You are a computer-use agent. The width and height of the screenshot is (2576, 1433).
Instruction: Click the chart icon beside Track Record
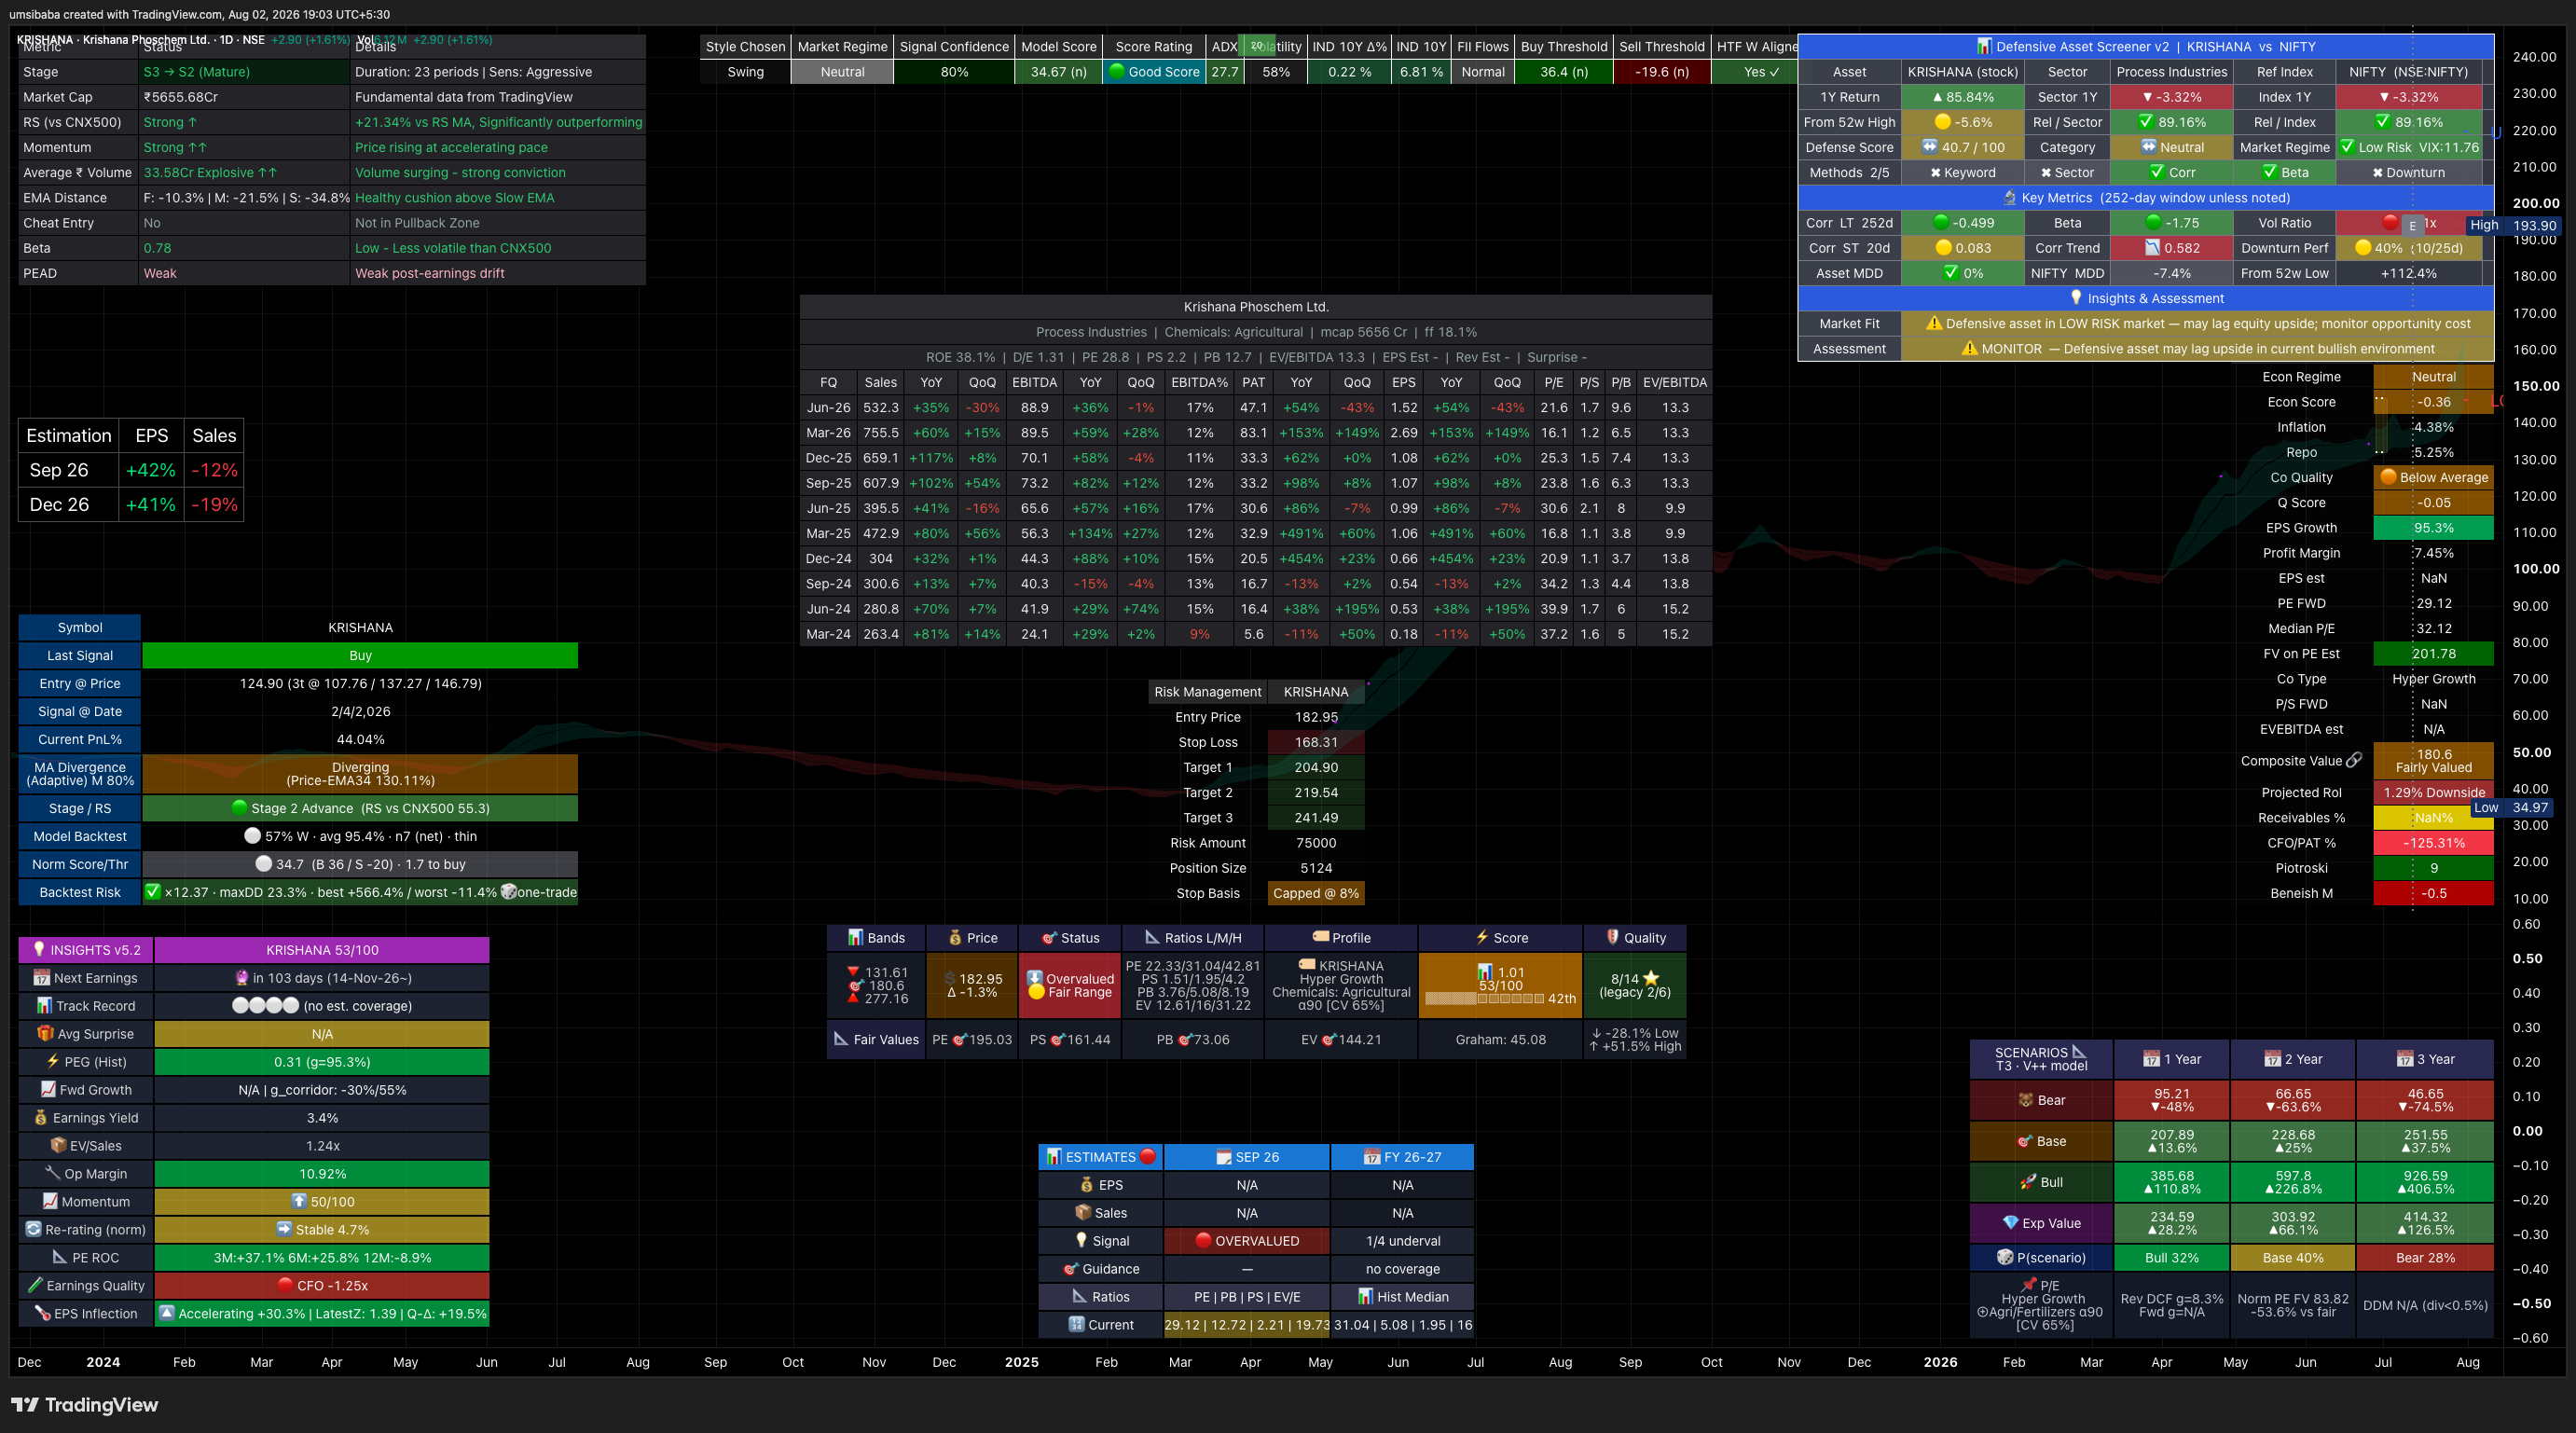click(x=45, y=1006)
